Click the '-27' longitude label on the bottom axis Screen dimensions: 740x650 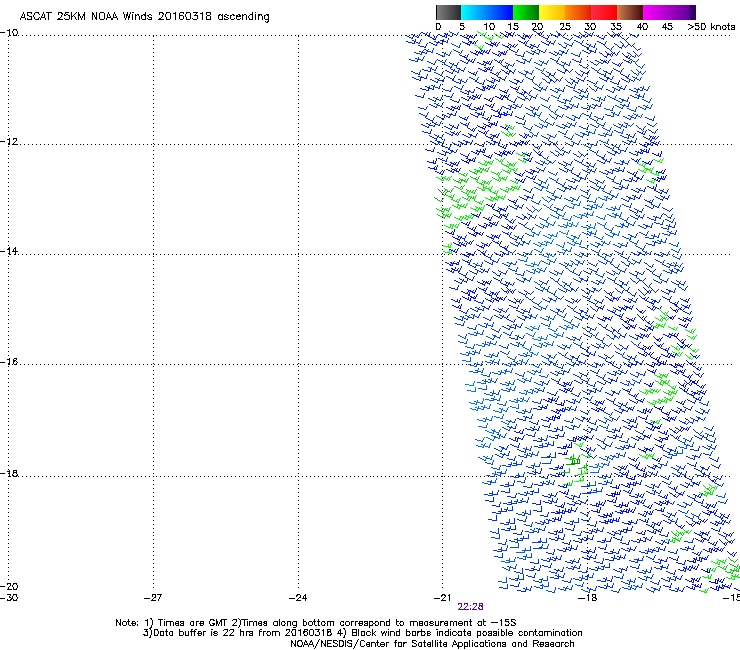[x=153, y=598]
